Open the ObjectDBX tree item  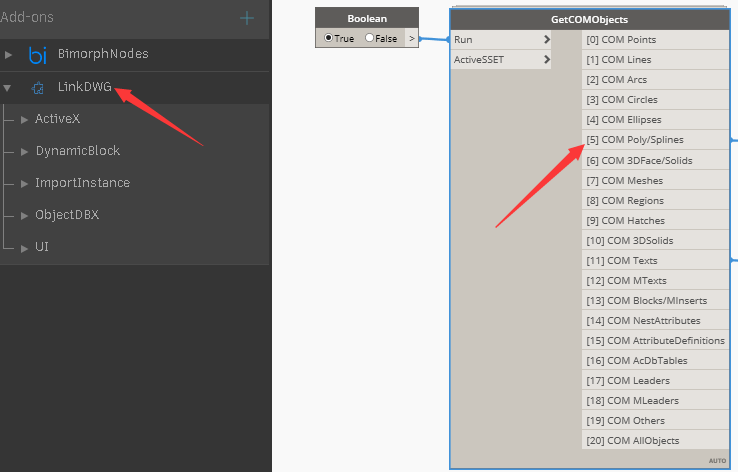click(67, 215)
